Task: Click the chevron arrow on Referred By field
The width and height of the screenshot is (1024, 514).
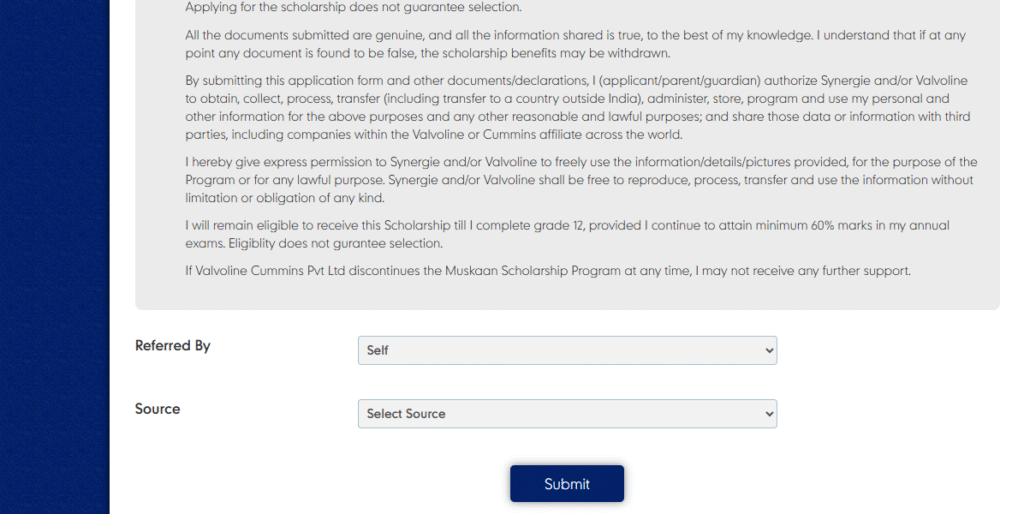Action: (x=769, y=350)
